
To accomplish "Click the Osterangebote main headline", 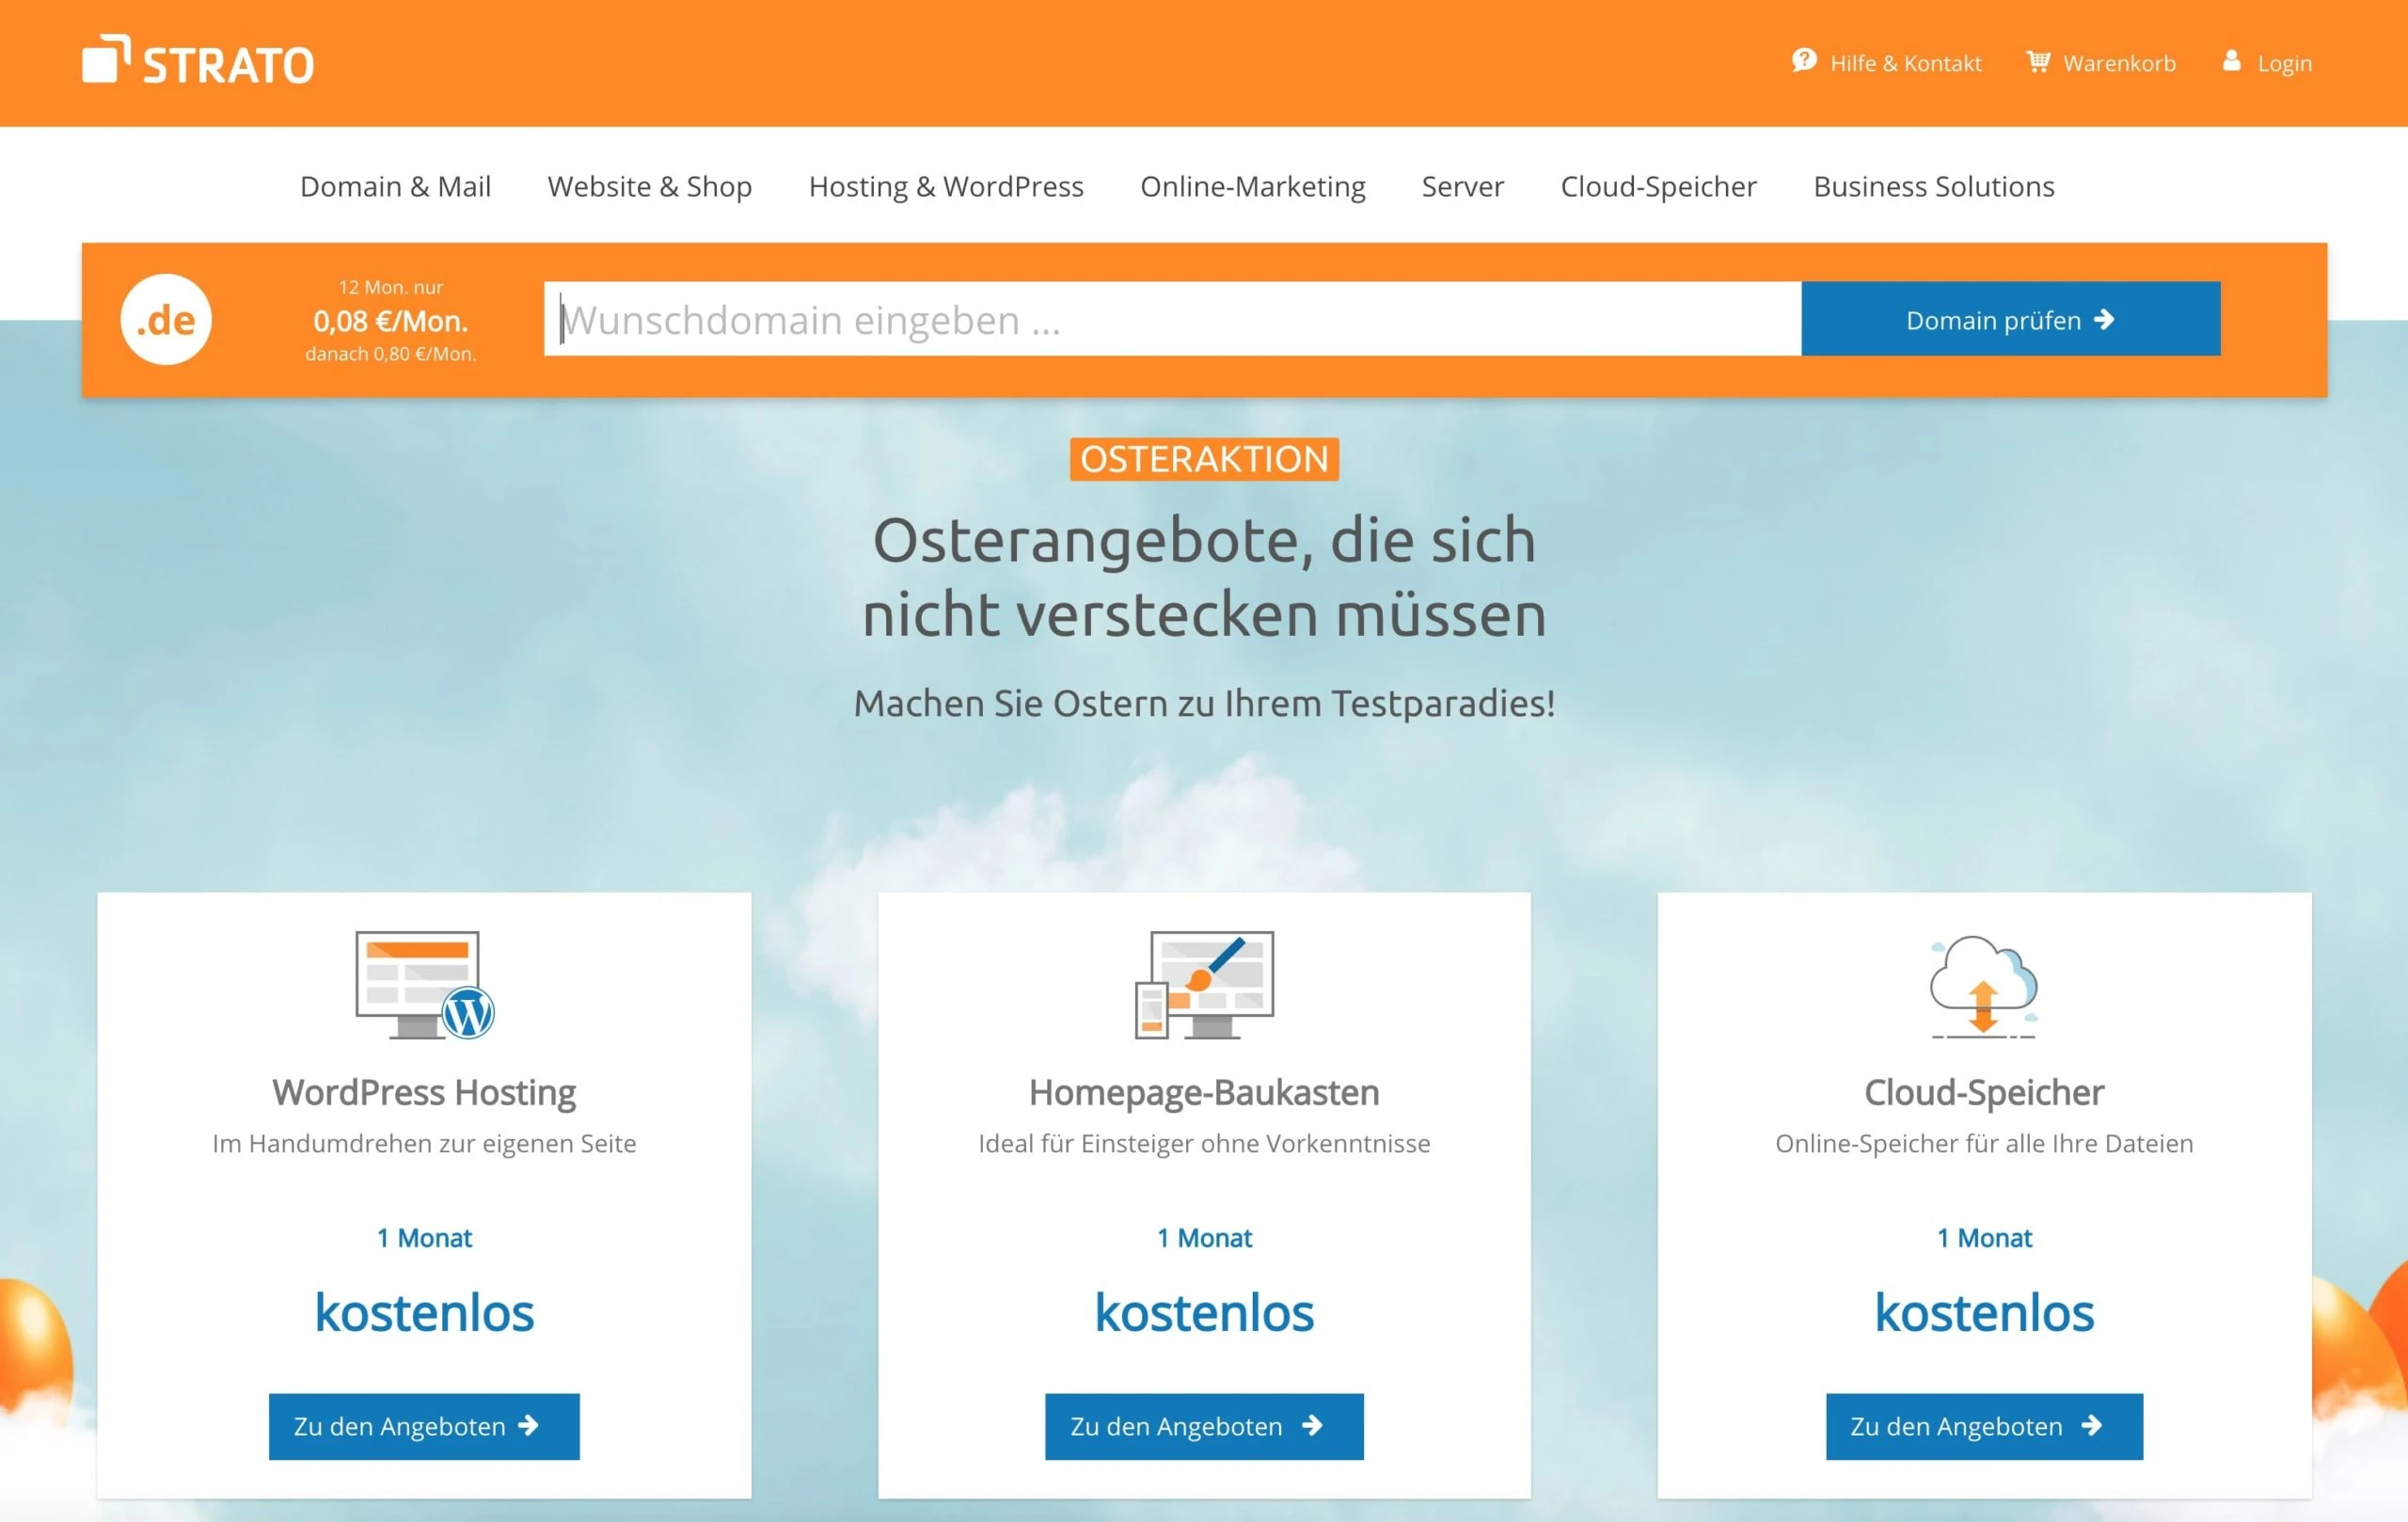I will click(1204, 576).
